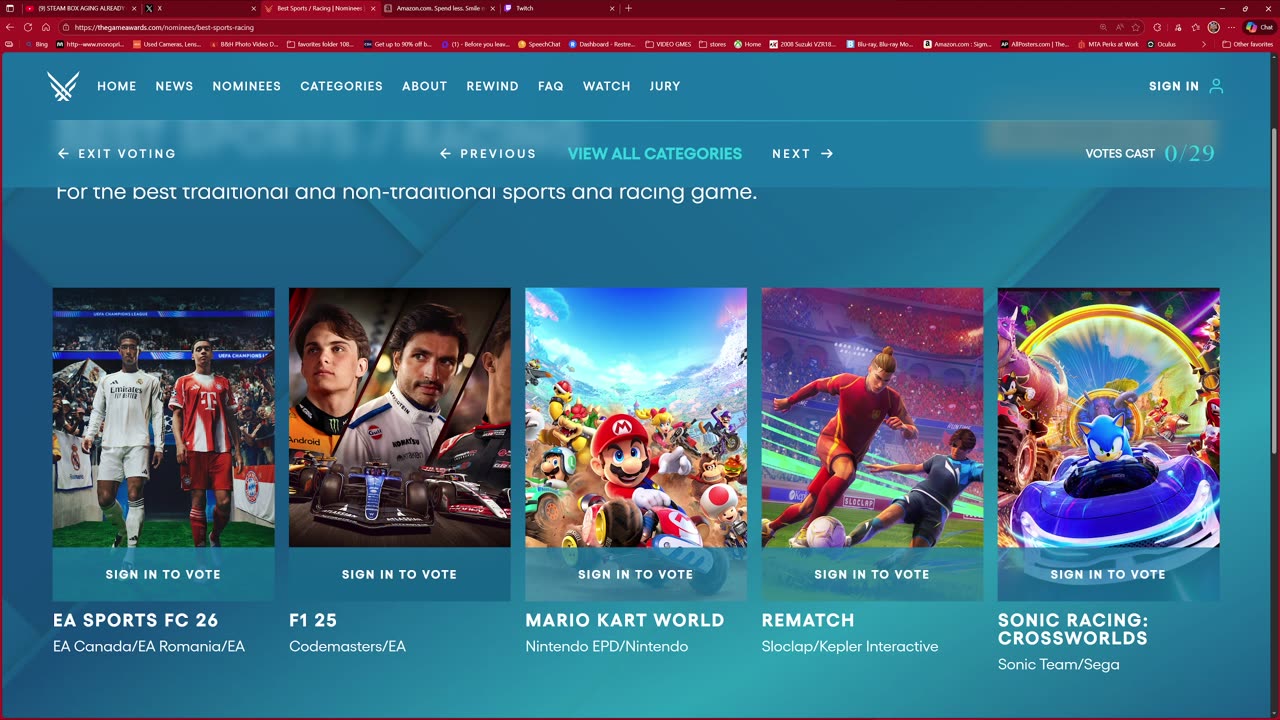
Task: Open the new tab plus button
Action: [628, 8]
